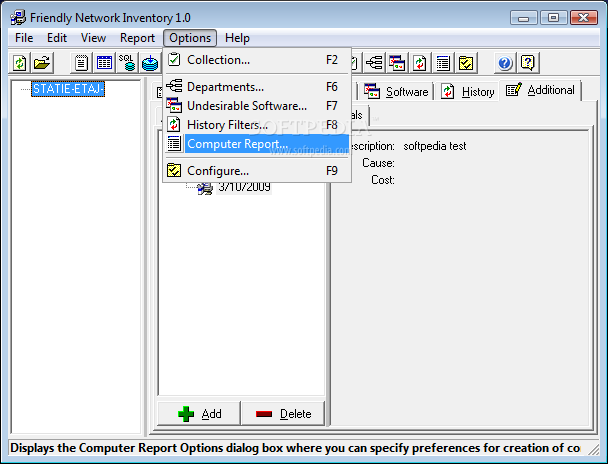Click the Undesirable Software toolbar icon

[397, 63]
